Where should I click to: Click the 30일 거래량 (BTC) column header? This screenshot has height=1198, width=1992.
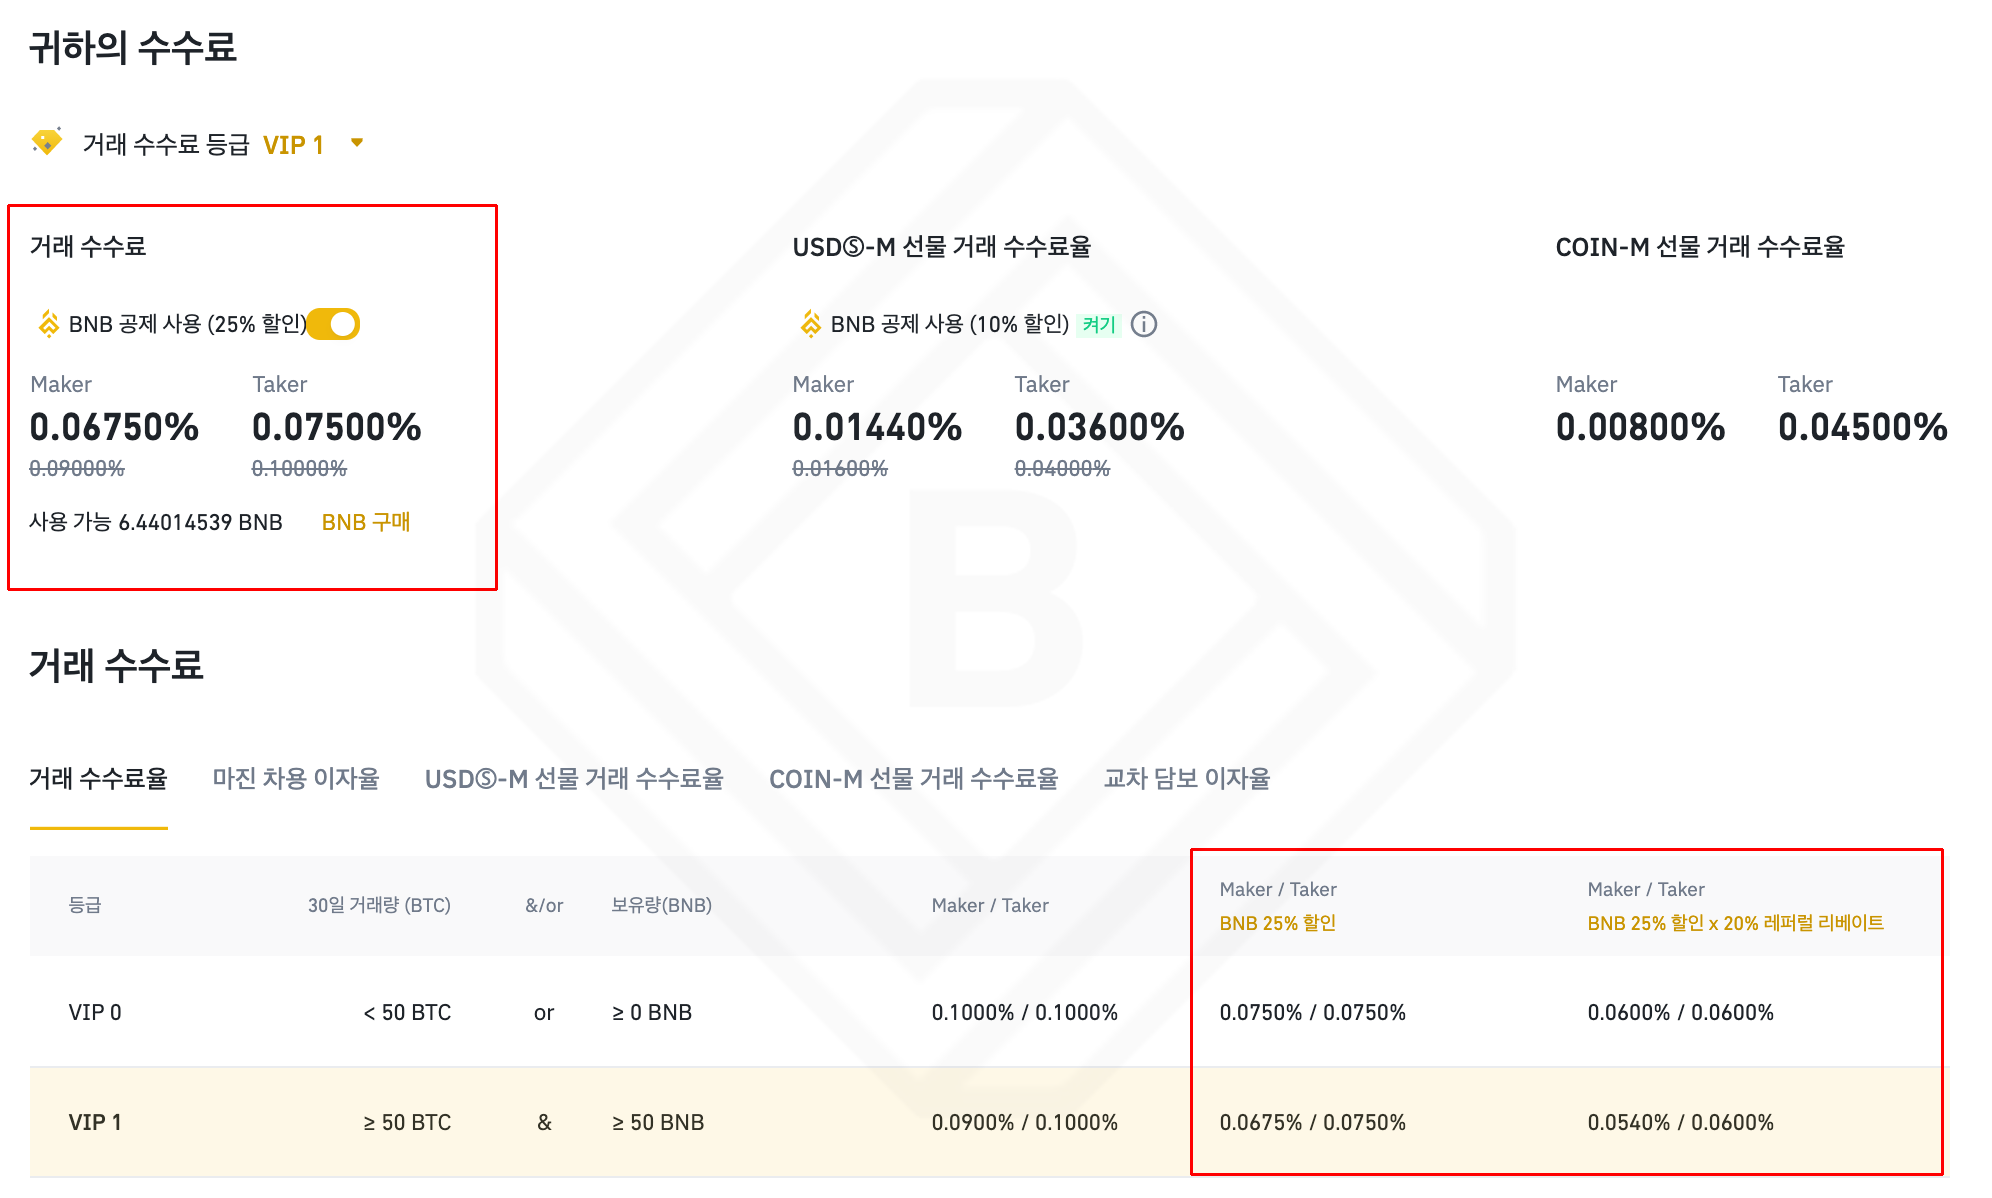click(x=379, y=905)
